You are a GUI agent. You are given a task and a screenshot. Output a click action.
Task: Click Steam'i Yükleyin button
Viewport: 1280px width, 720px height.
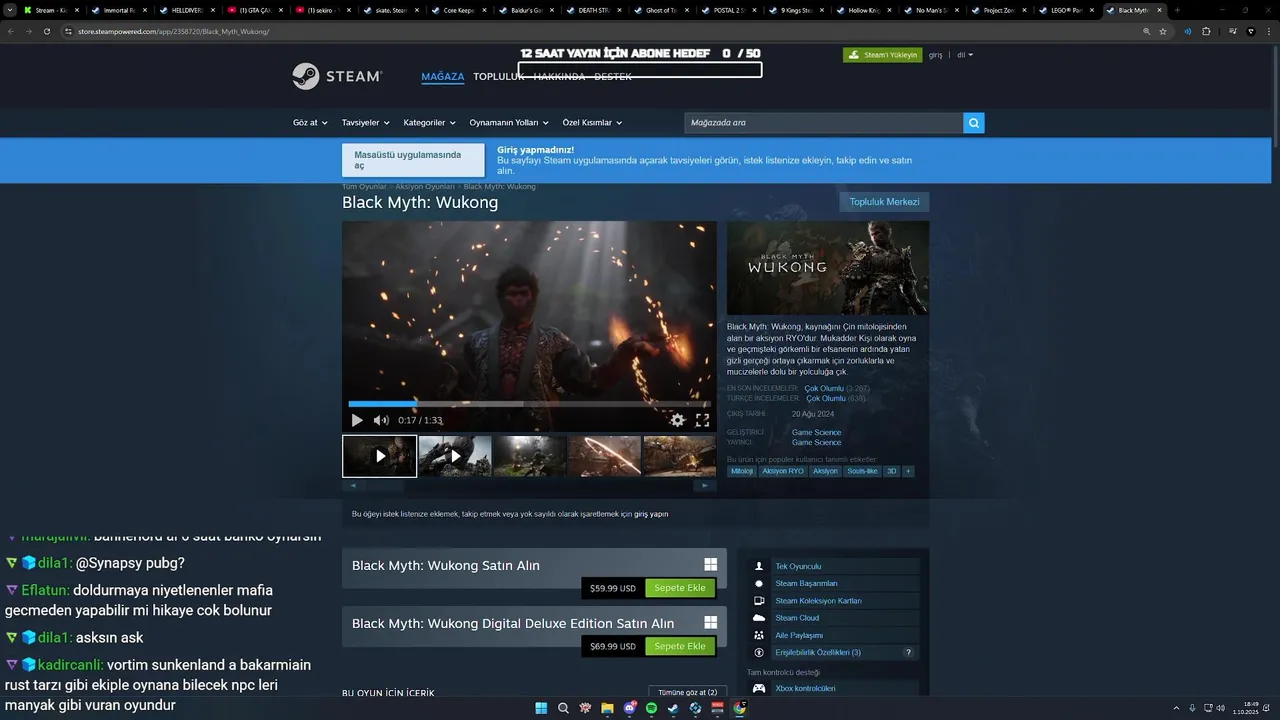click(883, 55)
